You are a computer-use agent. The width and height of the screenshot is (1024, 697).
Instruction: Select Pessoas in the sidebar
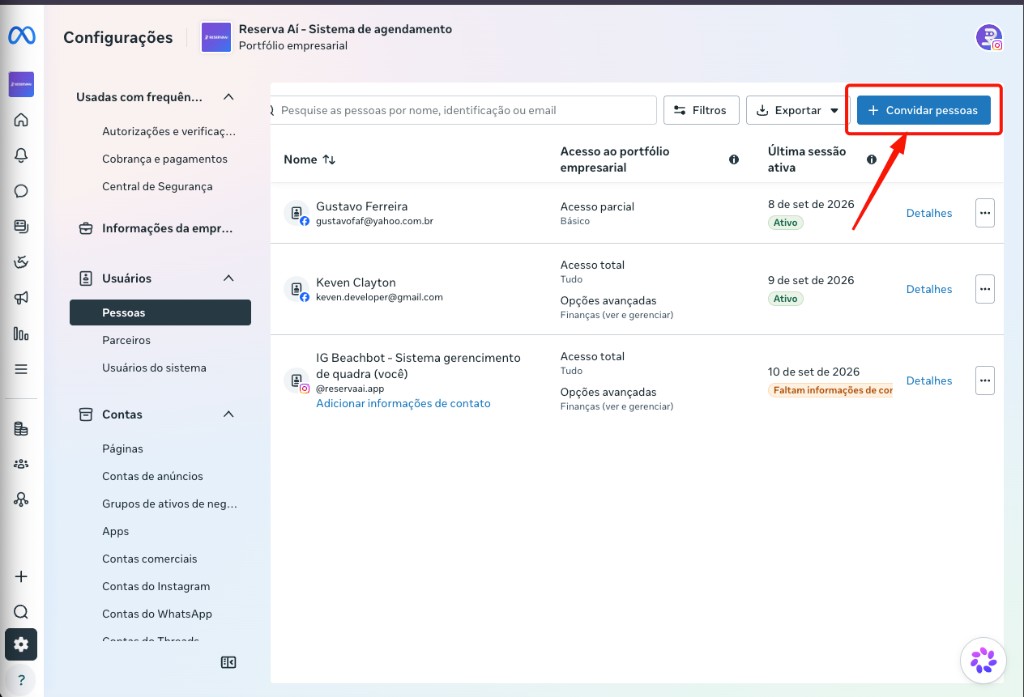pos(160,312)
